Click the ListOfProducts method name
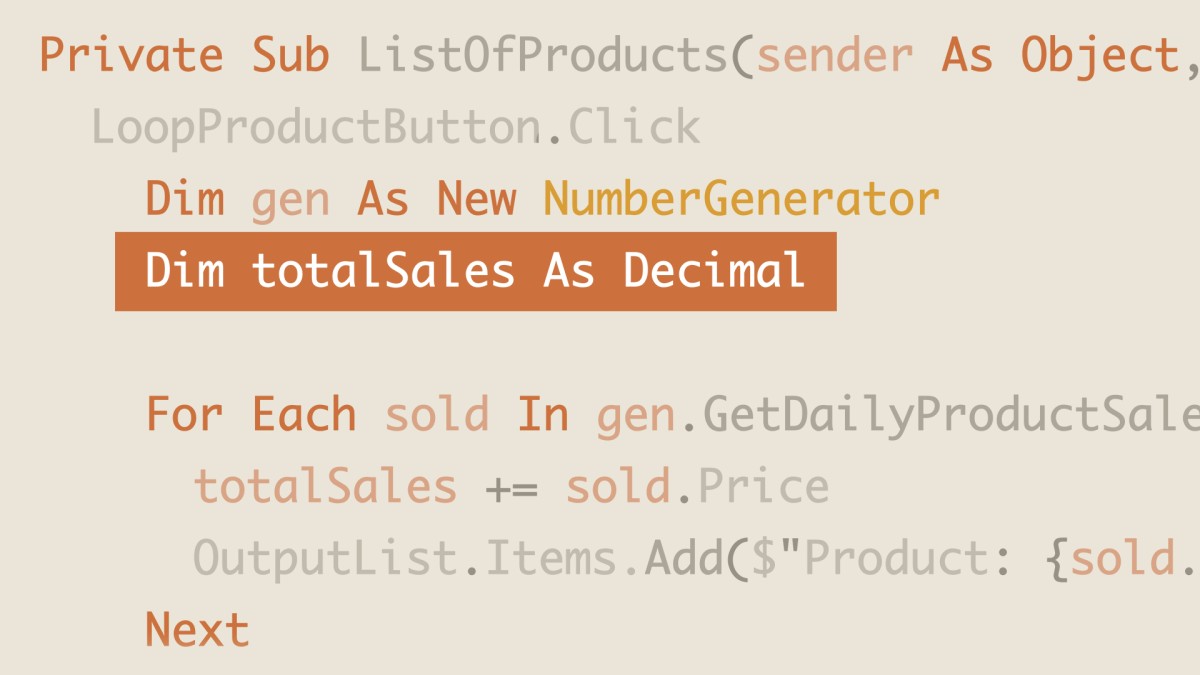Image resolution: width=1200 pixels, height=675 pixels. (x=543, y=55)
